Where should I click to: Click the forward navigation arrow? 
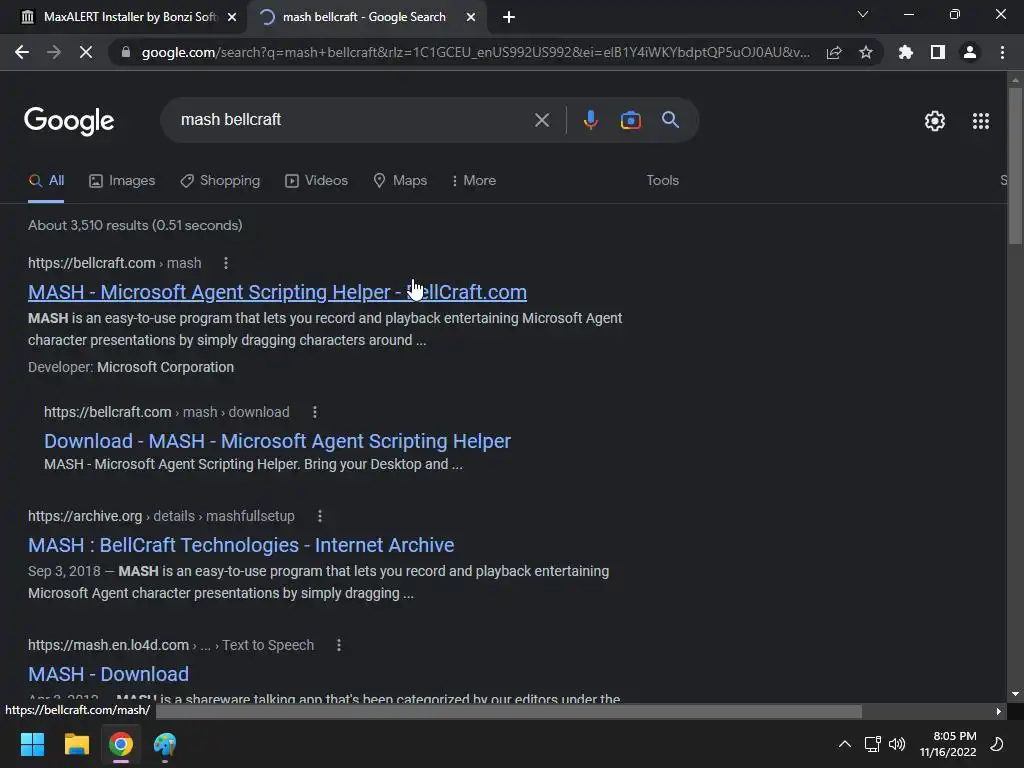(54, 52)
